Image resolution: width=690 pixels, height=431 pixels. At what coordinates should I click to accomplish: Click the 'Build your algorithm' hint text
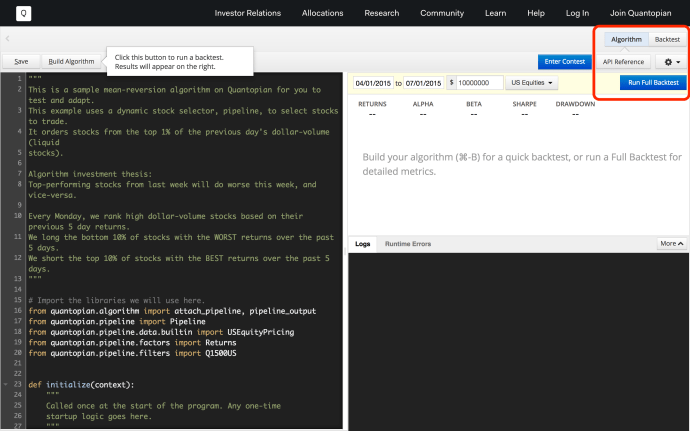[522, 164]
